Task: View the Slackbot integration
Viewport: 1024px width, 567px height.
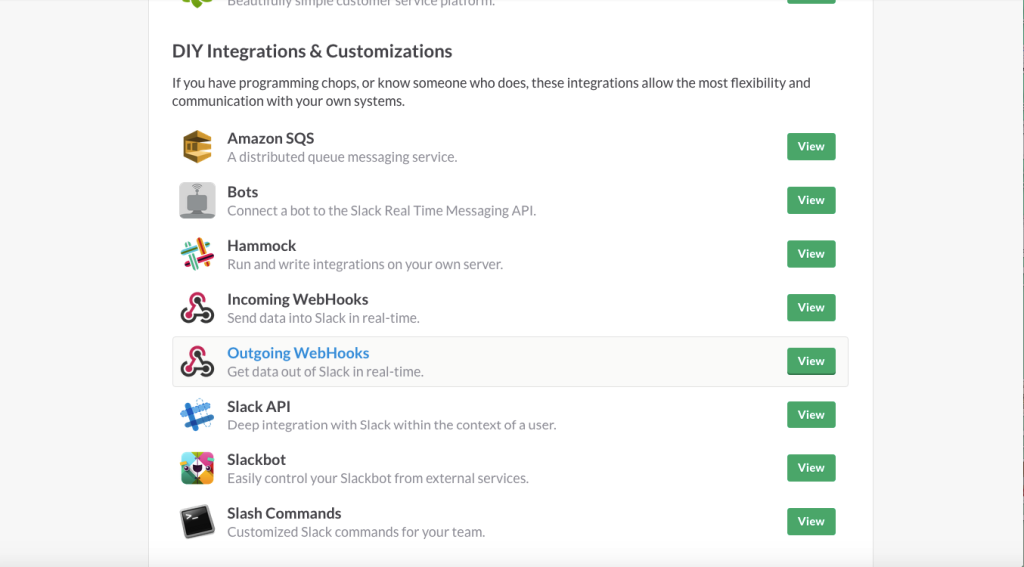Action: pos(811,468)
